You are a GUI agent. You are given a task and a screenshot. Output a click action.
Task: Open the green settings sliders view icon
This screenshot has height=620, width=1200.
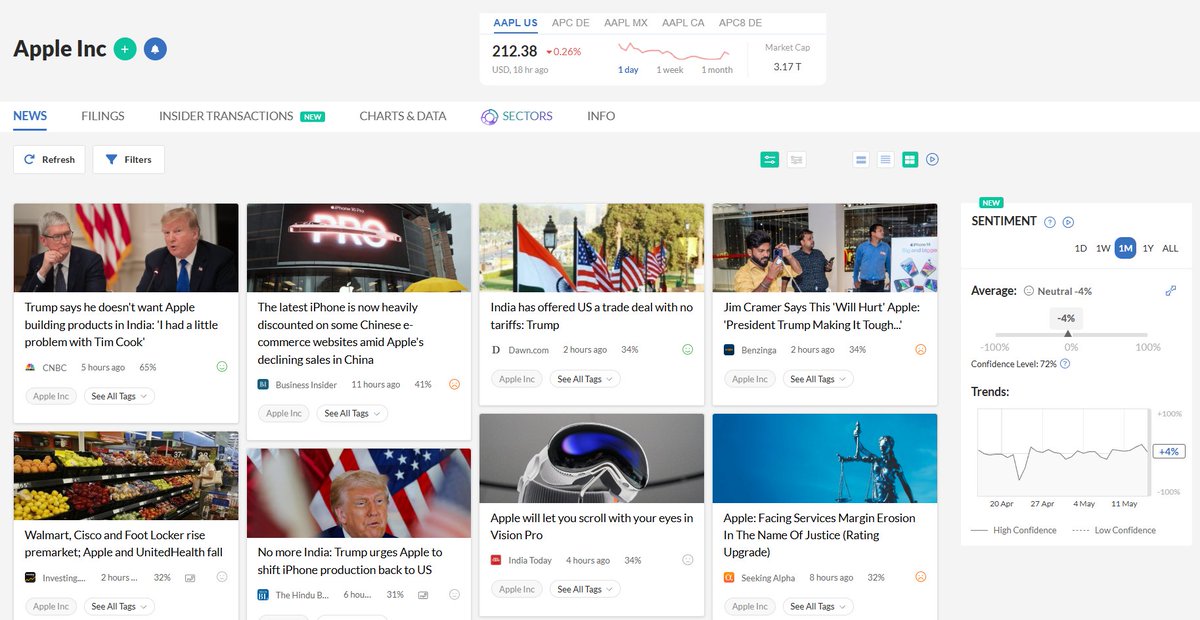point(769,159)
